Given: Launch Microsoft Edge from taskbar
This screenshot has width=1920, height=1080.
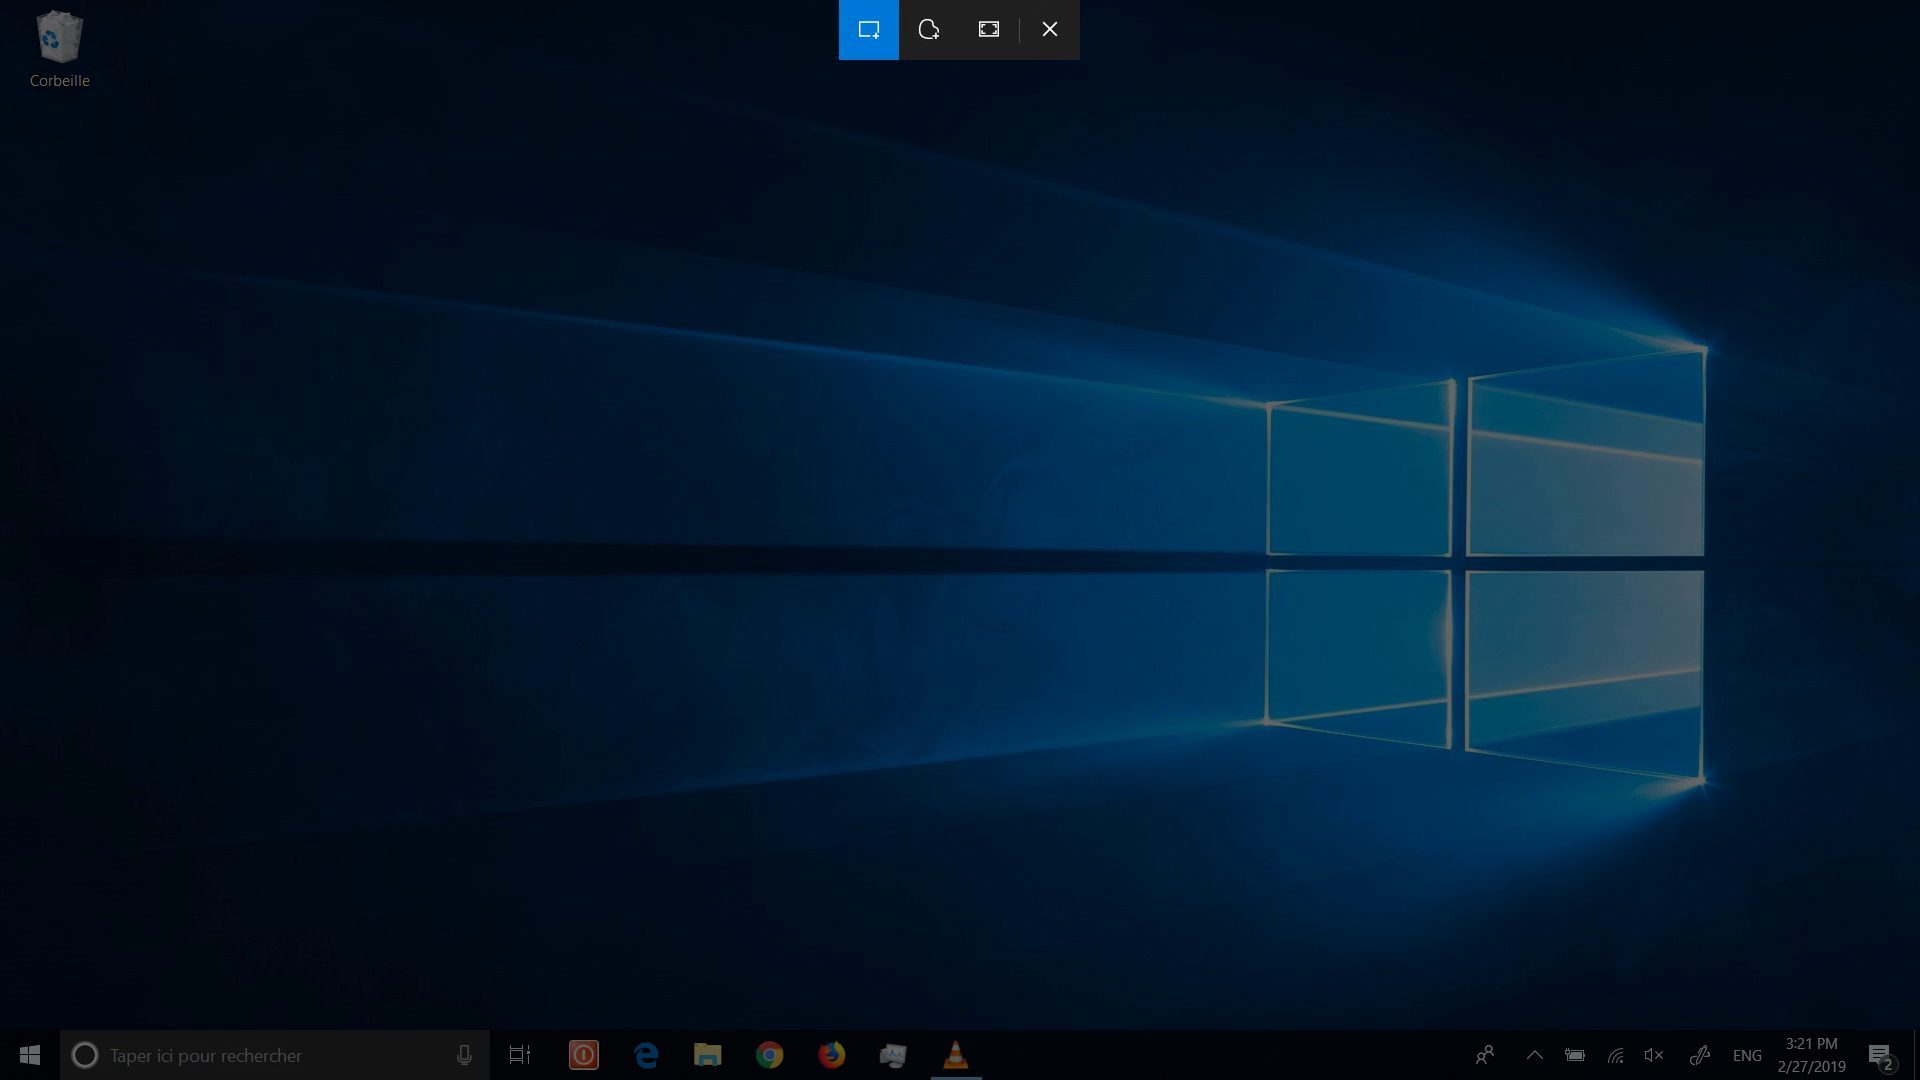Looking at the screenshot, I should click(x=646, y=1055).
